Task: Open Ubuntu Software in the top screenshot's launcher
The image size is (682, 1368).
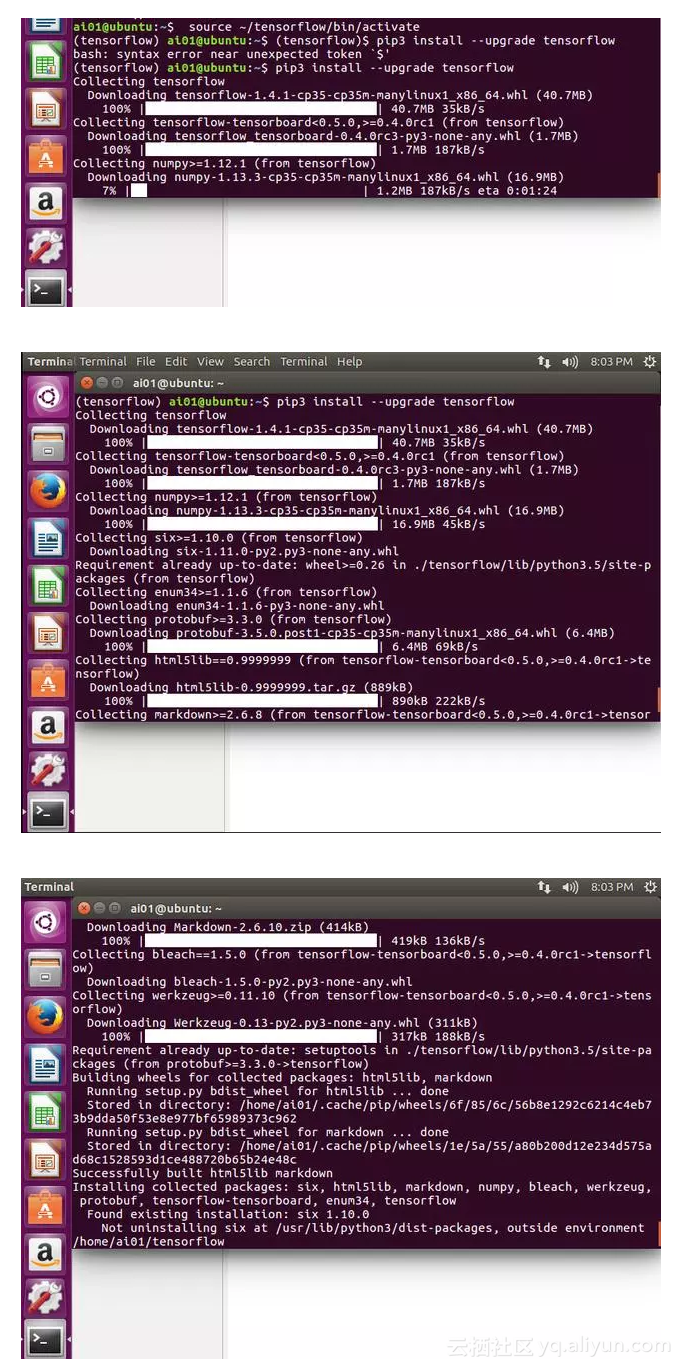Action: point(45,154)
